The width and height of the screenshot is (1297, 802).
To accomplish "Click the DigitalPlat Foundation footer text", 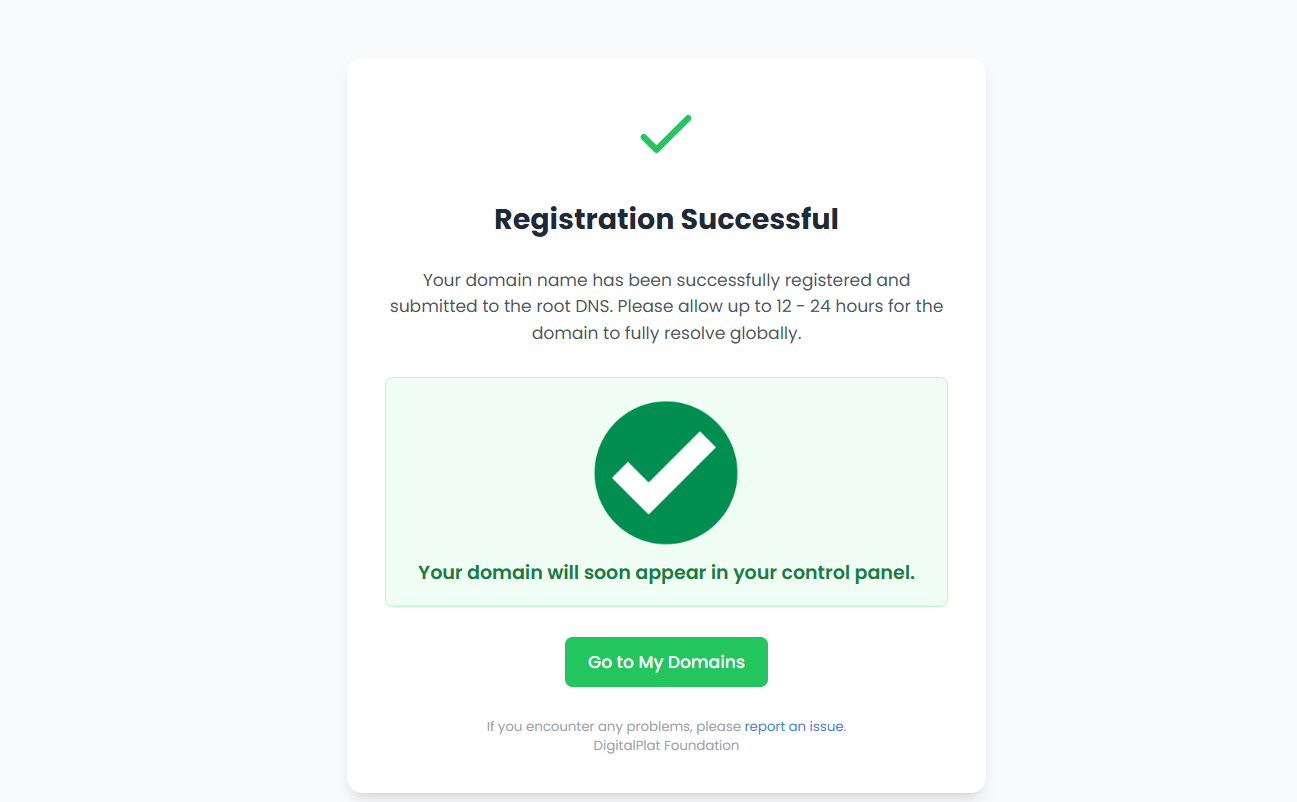I will (666, 745).
